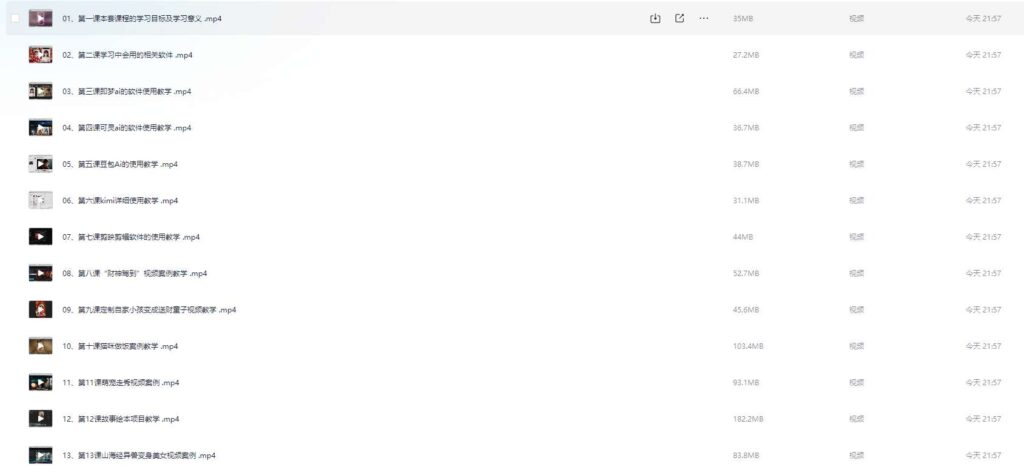This screenshot has height=472, width=1024.
Task: Open file name 09 第九课定制自家小孩
Action: click(149, 310)
